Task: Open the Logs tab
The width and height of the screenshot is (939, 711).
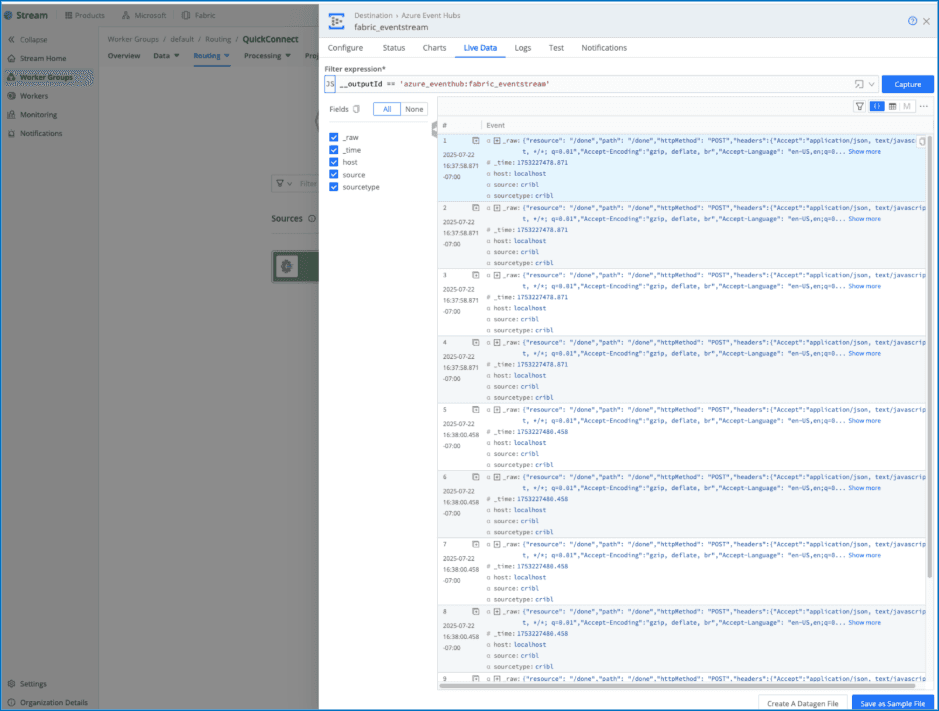Action: (522, 48)
